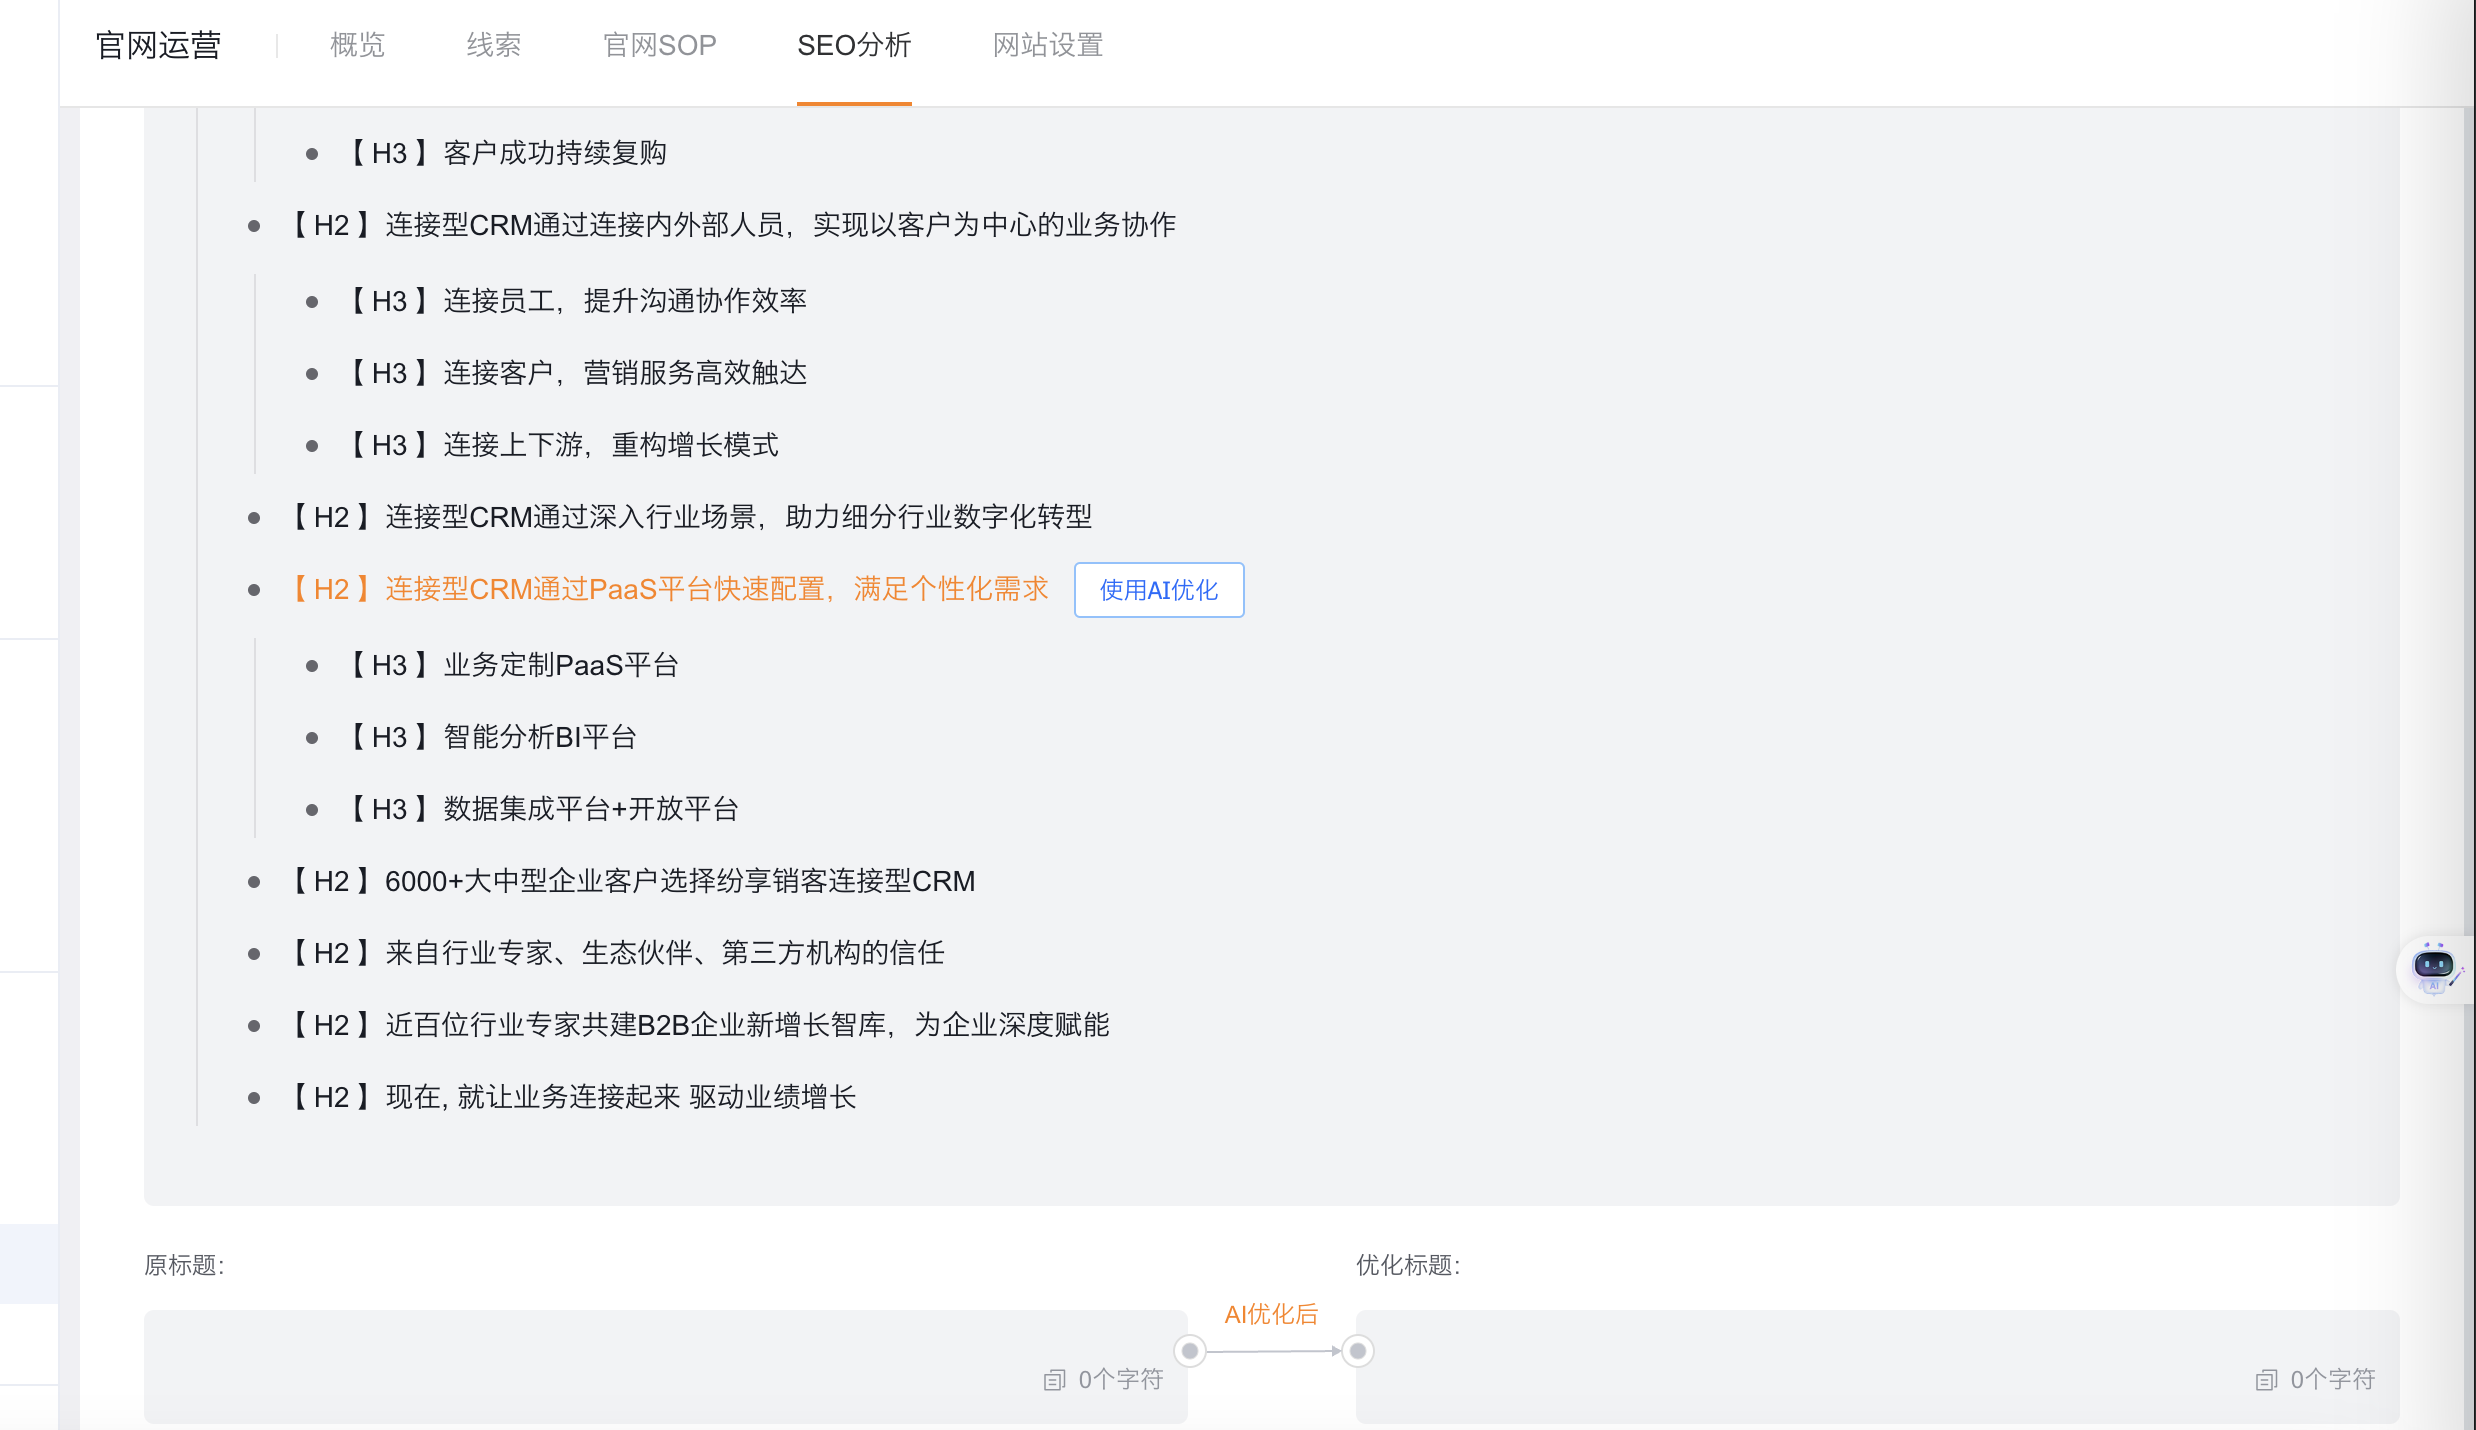Select H2 现在, 就让业务连接起来 heading

[572, 1097]
